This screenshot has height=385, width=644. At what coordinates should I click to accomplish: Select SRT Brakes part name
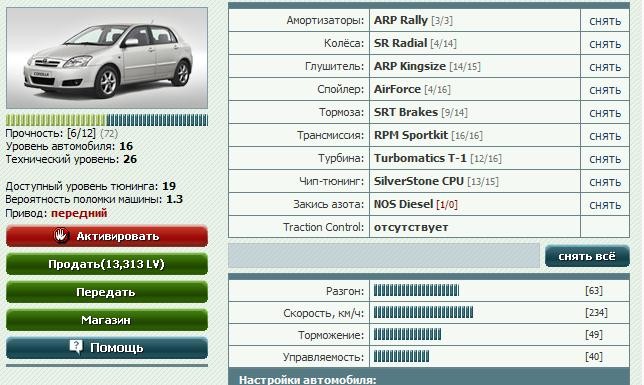(406, 112)
